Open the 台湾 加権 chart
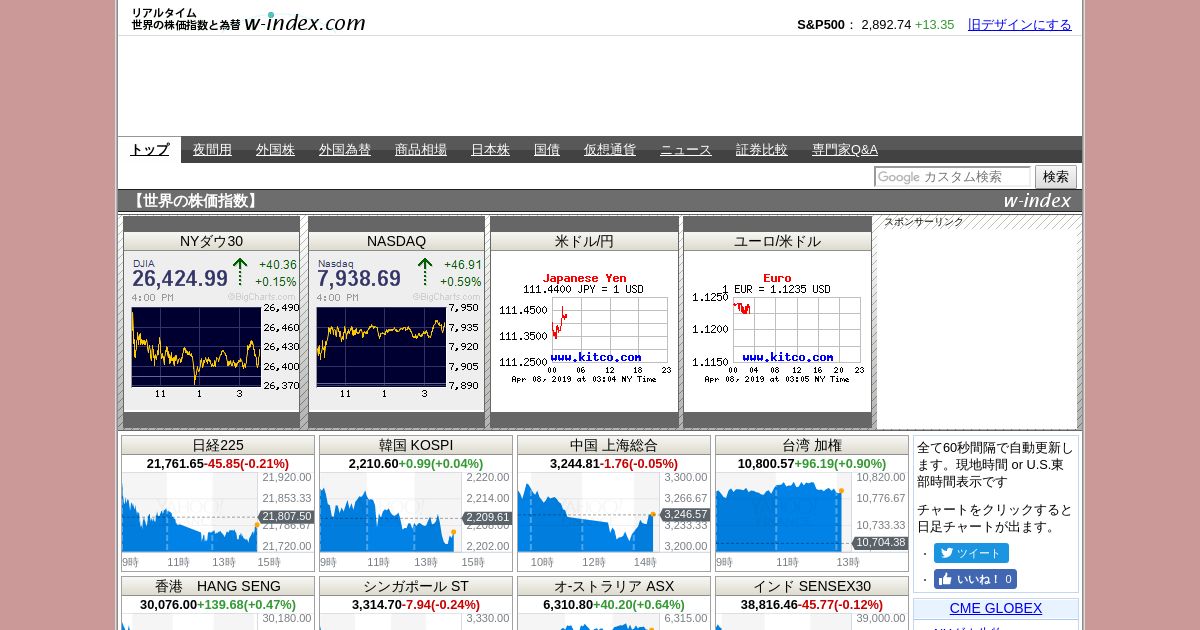This screenshot has width=1200, height=630. 812,520
